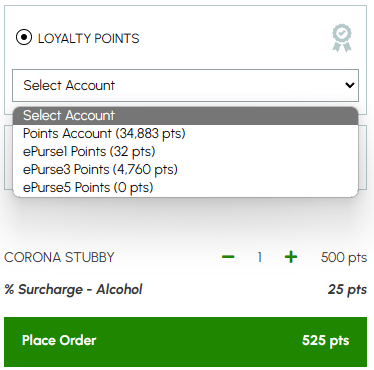Choose the highlighted Select Account placeholder option
This screenshot has width=374, height=370.
click(x=185, y=116)
